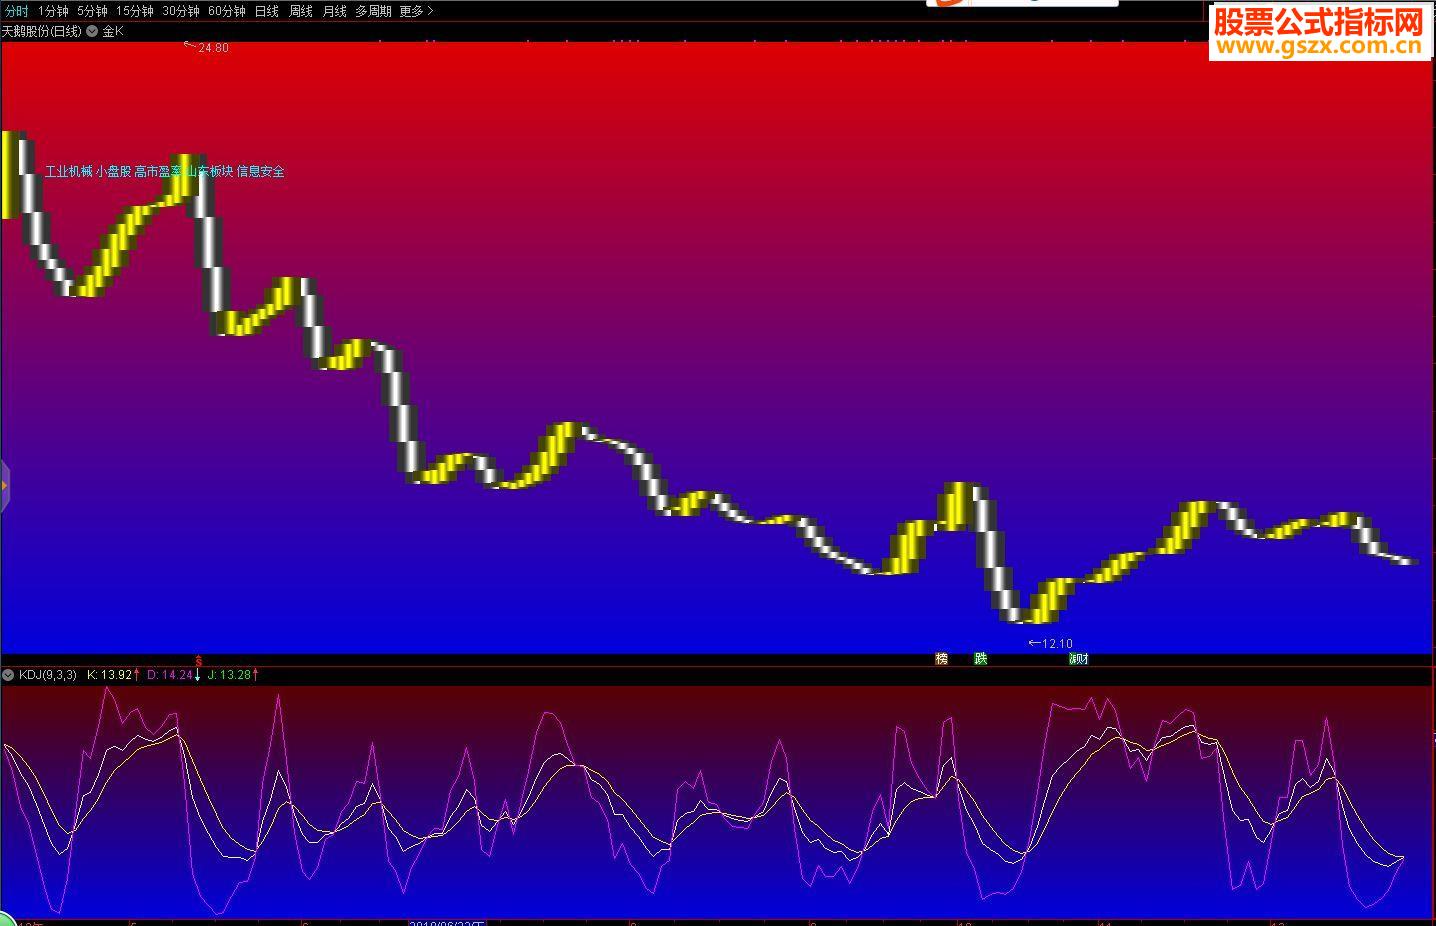Expand the left side panel handle
This screenshot has width=1436, height=926.
(x=4, y=486)
